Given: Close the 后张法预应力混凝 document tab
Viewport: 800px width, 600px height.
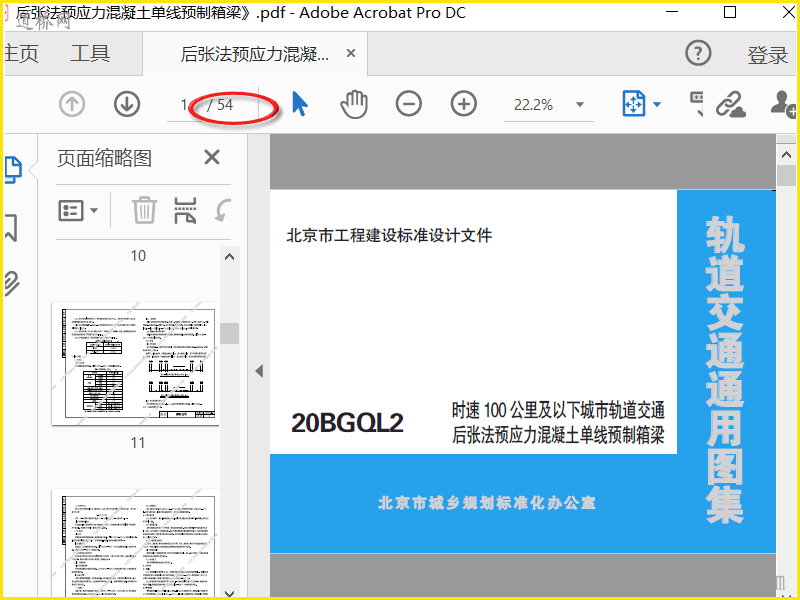Looking at the screenshot, I should pos(351,53).
